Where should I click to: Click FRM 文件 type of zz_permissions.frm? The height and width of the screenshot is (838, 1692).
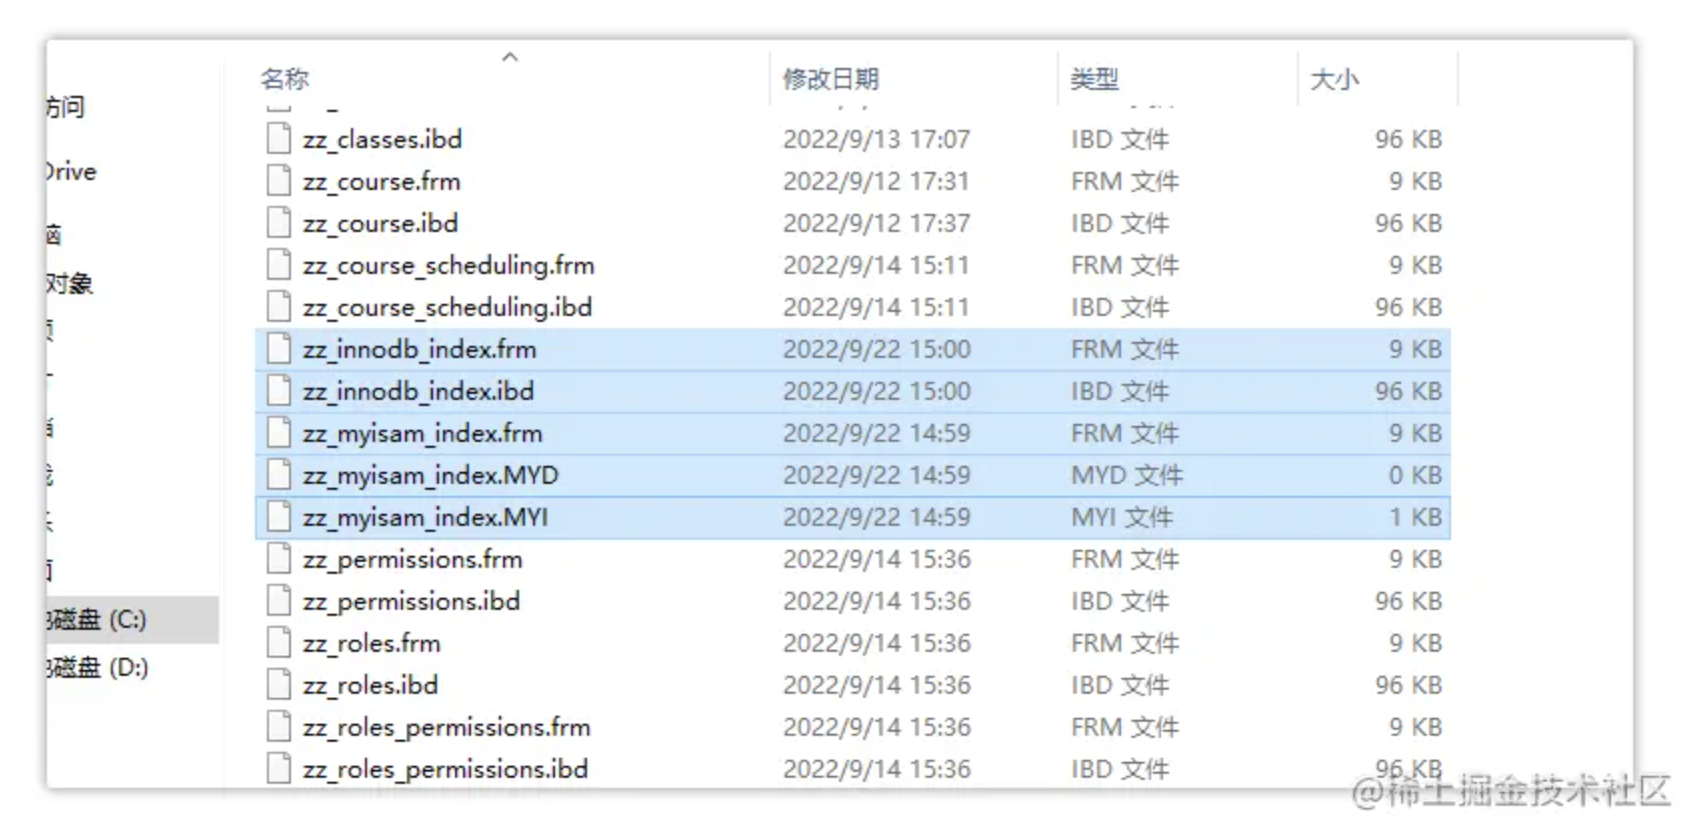point(1125,559)
